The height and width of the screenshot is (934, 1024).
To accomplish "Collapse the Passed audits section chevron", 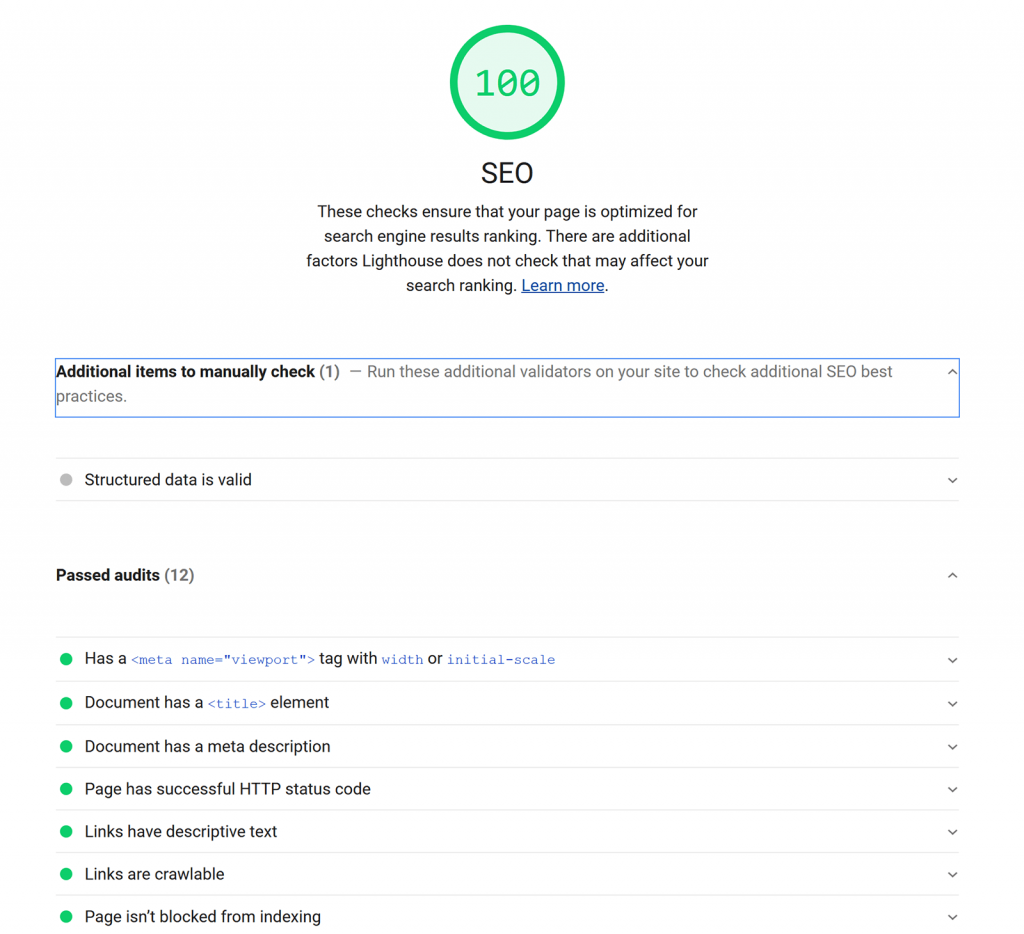I will [x=952, y=575].
